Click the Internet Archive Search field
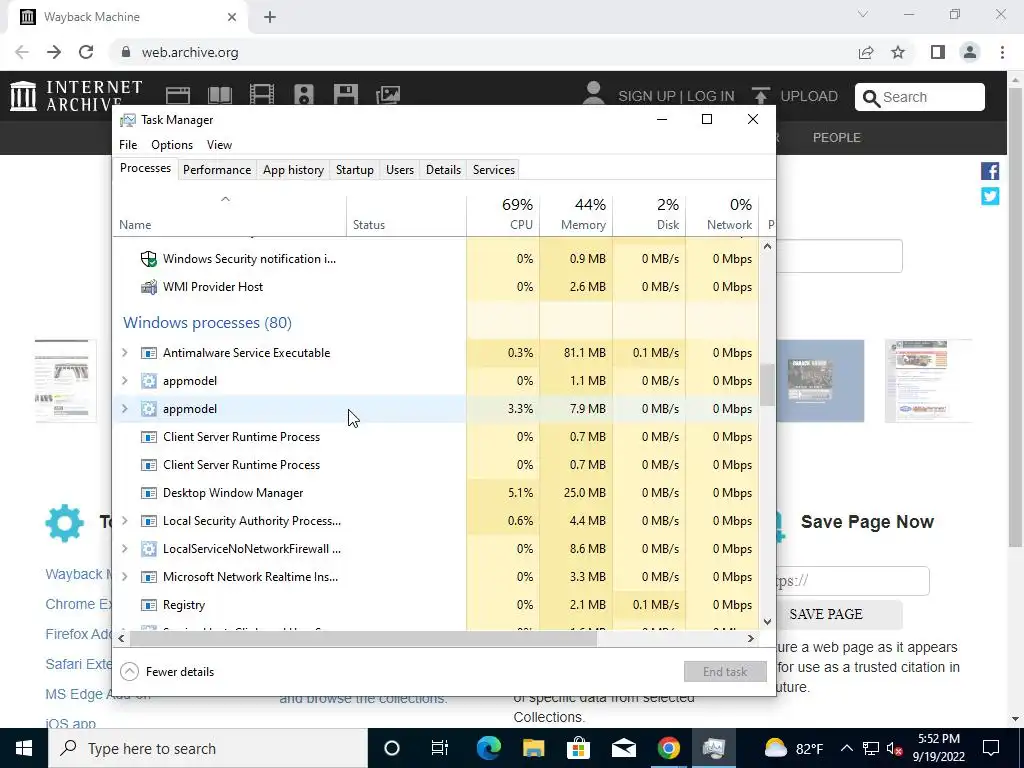 [x=920, y=97]
